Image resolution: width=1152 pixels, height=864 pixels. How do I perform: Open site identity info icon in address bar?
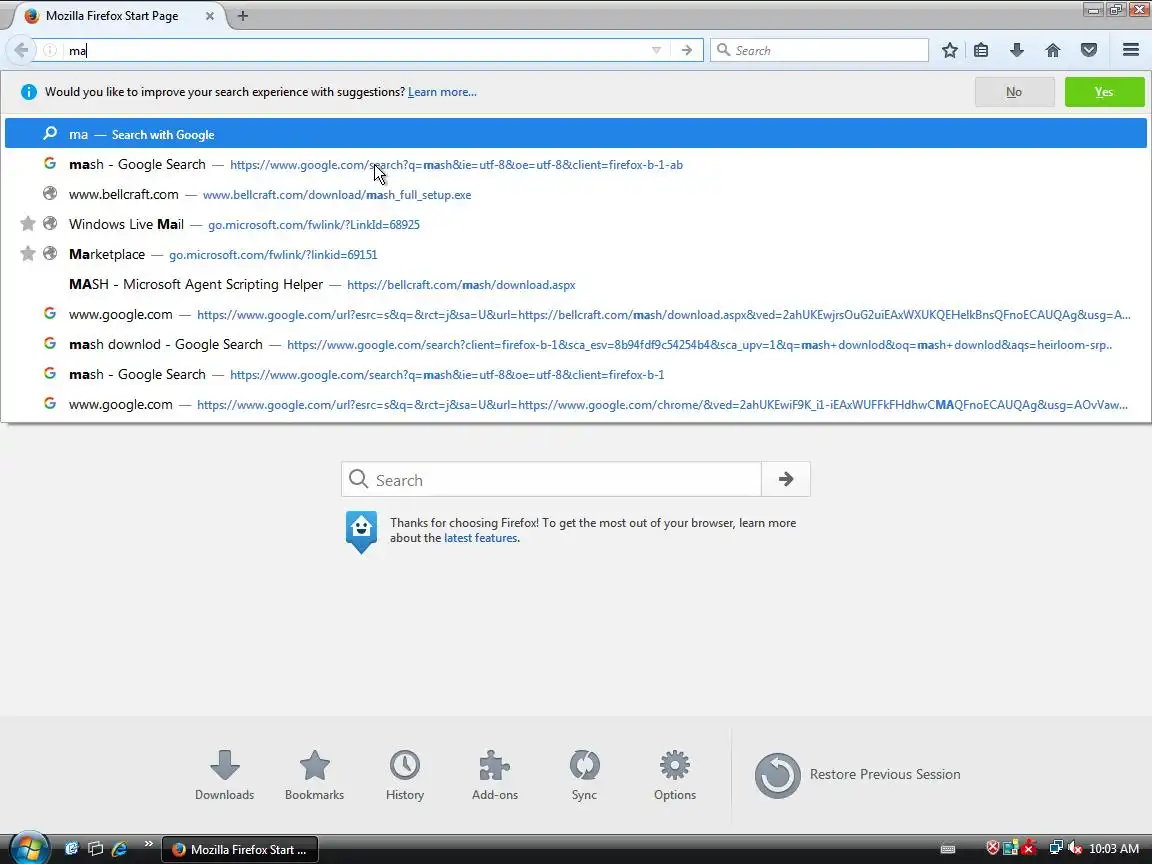tap(50, 50)
